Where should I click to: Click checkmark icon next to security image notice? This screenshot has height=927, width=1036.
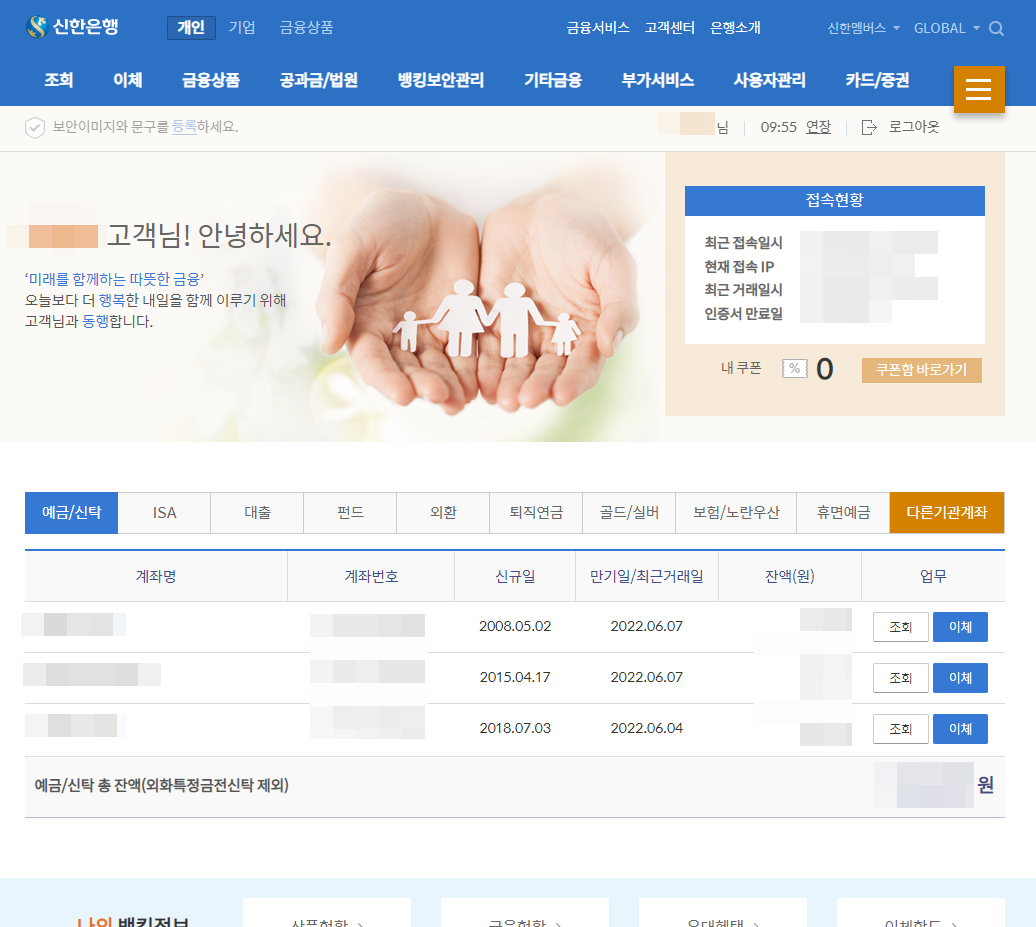(x=36, y=127)
